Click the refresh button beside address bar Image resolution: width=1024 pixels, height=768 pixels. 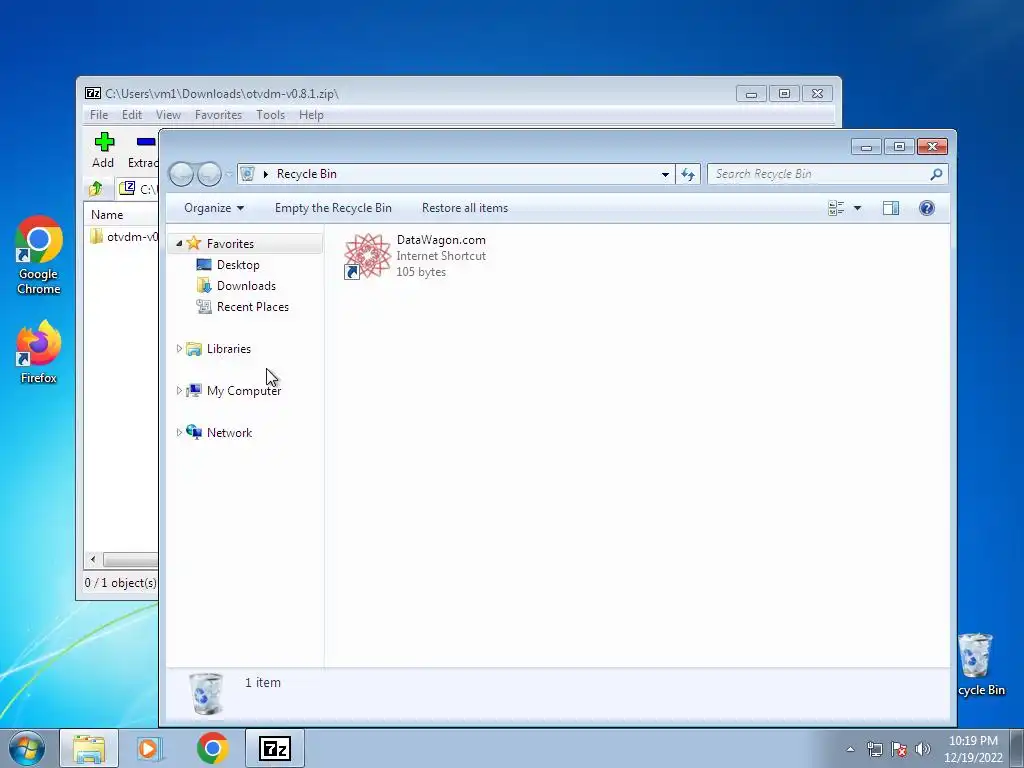click(688, 174)
